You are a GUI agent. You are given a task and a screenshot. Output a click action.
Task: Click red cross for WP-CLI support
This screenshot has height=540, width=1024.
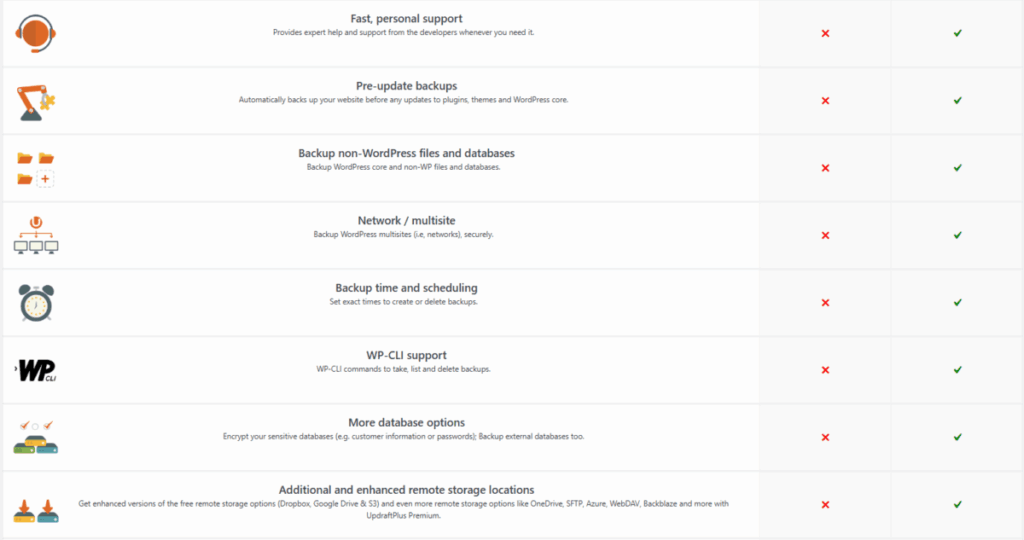point(825,370)
